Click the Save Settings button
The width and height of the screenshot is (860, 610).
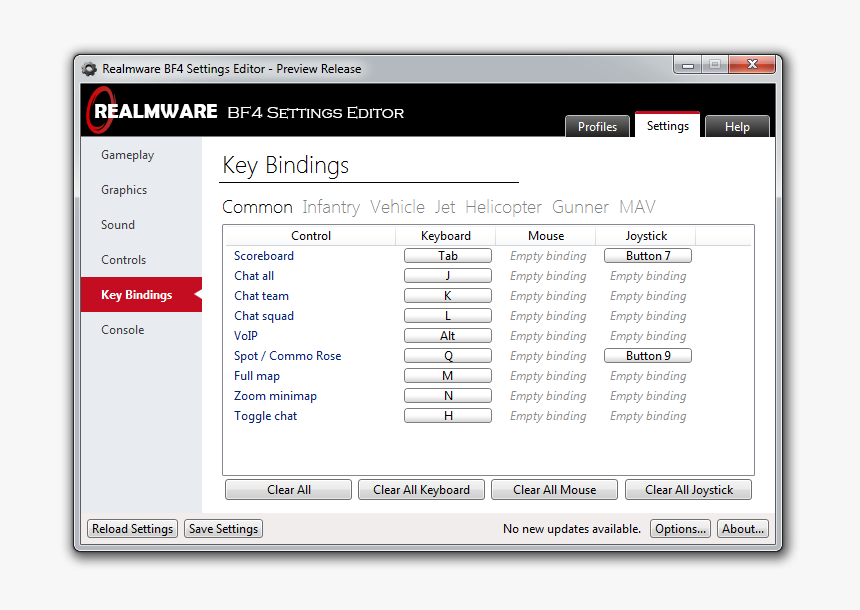click(x=223, y=529)
